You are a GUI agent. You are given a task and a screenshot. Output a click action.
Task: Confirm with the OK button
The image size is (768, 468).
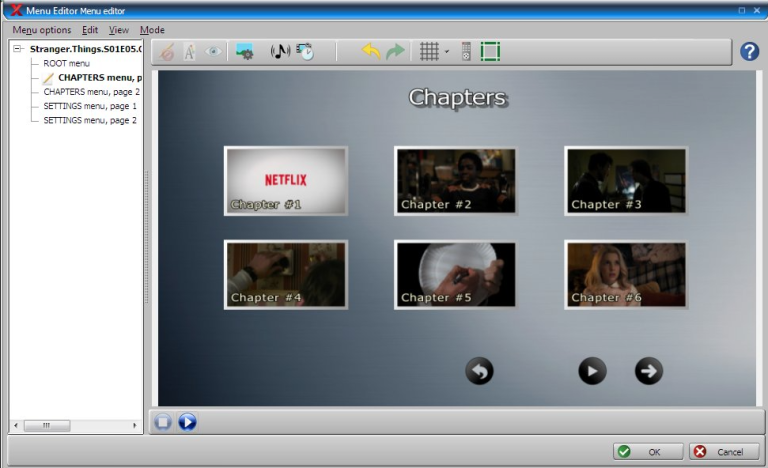tap(648, 451)
